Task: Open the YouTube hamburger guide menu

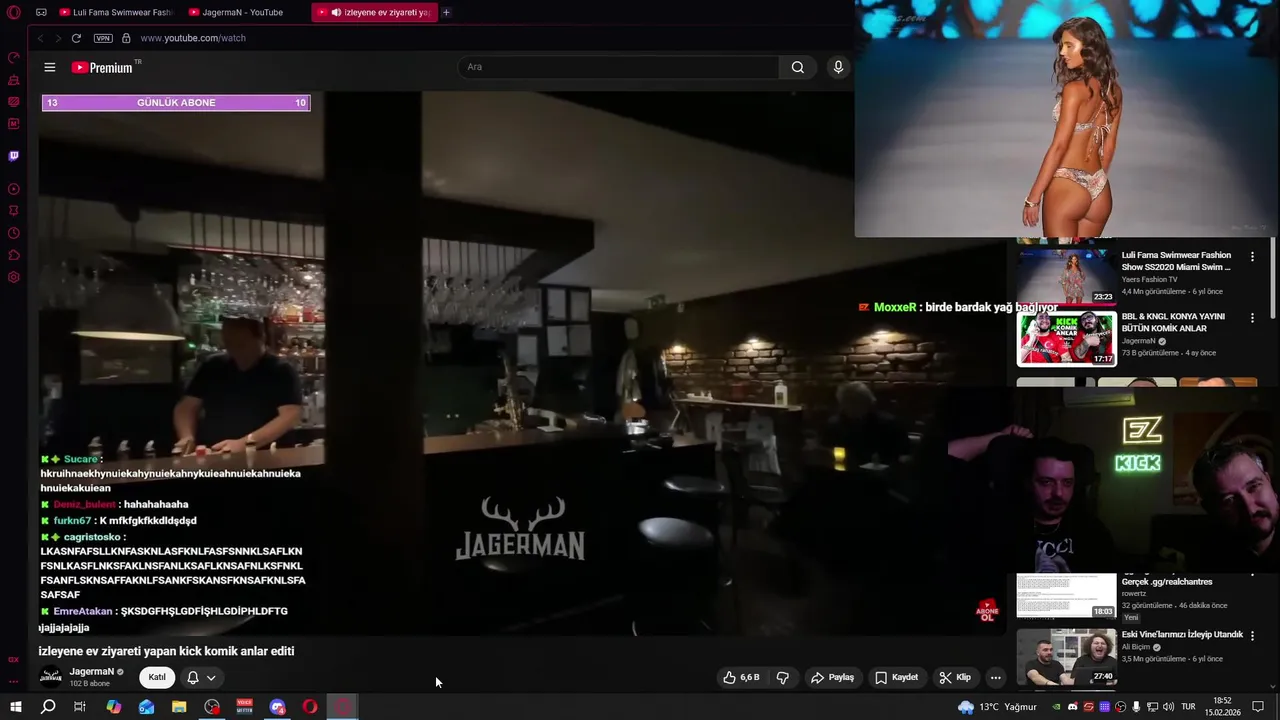Action: pyautogui.click(x=50, y=67)
